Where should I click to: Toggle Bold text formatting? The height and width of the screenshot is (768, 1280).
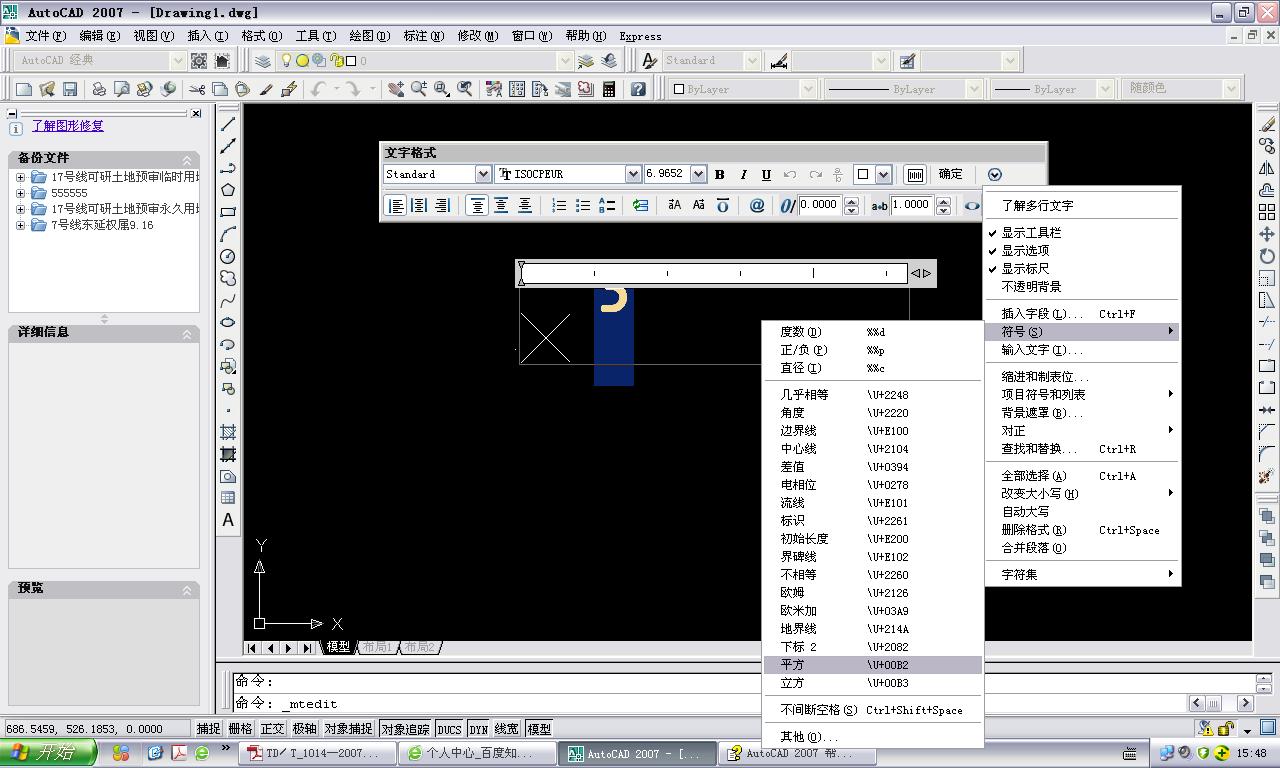point(719,174)
